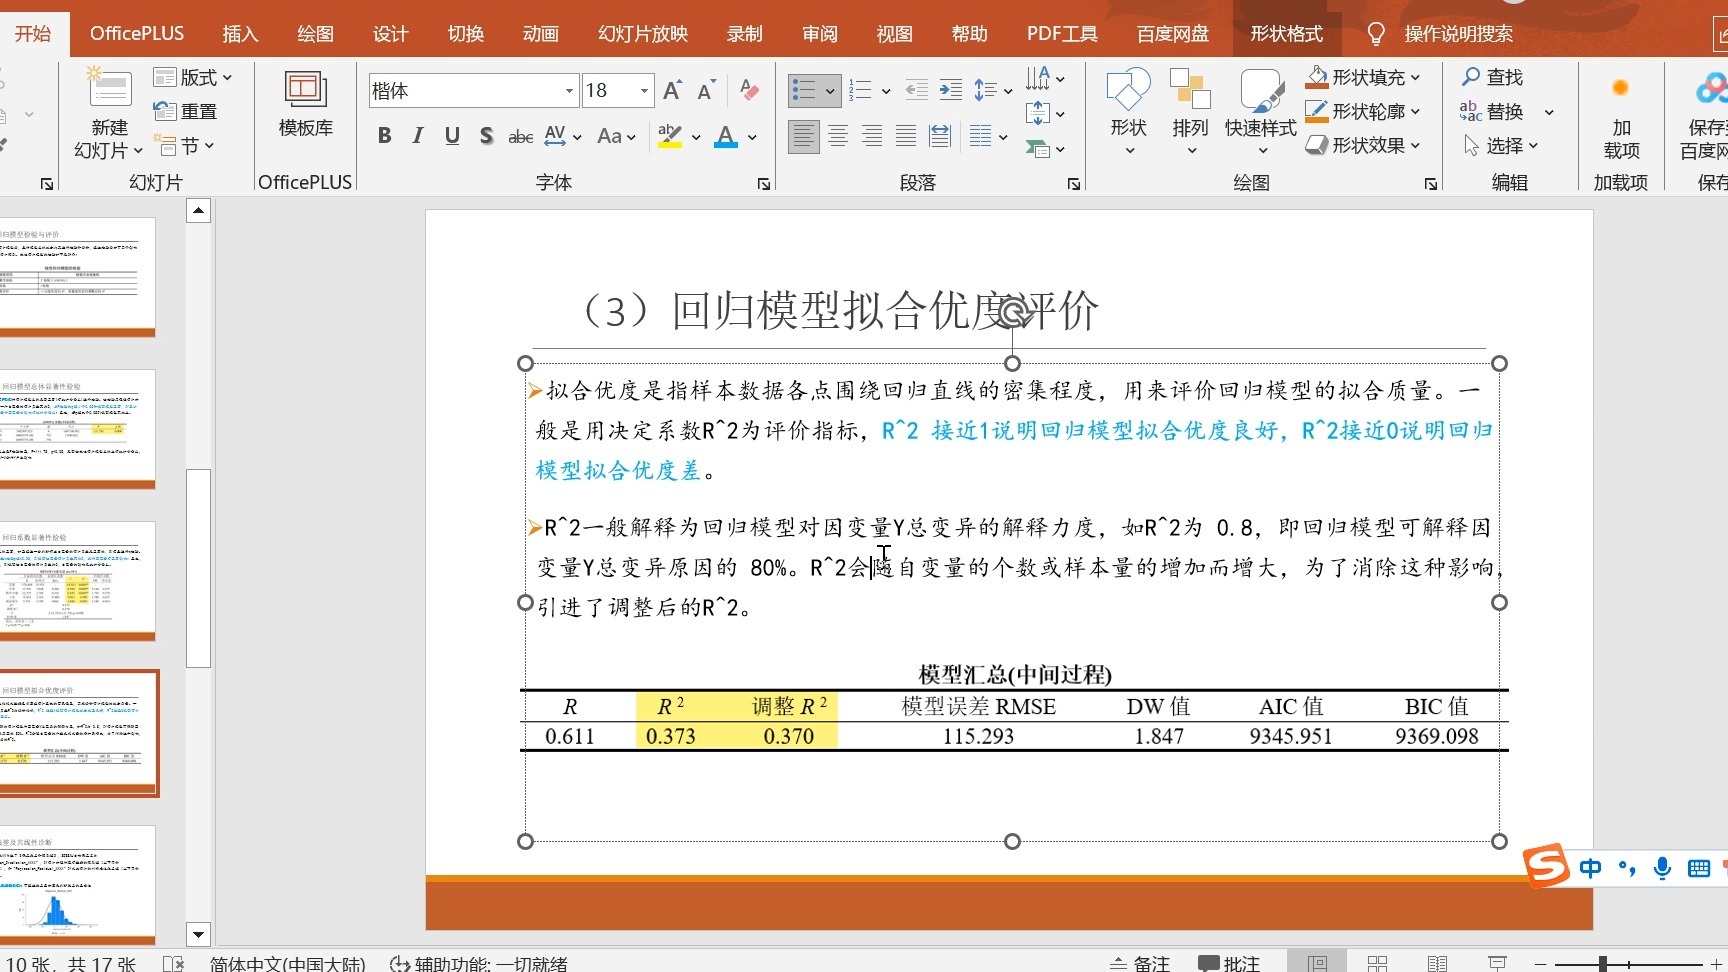This screenshot has width=1728, height=972.
Task: Toggle italic formatting
Action: pos(418,136)
